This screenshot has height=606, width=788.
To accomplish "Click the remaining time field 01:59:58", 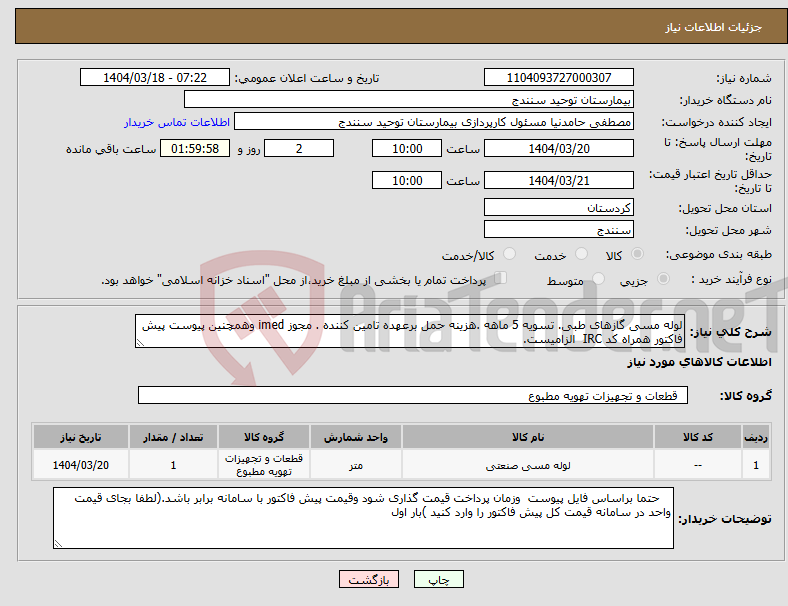I will 195,148.
